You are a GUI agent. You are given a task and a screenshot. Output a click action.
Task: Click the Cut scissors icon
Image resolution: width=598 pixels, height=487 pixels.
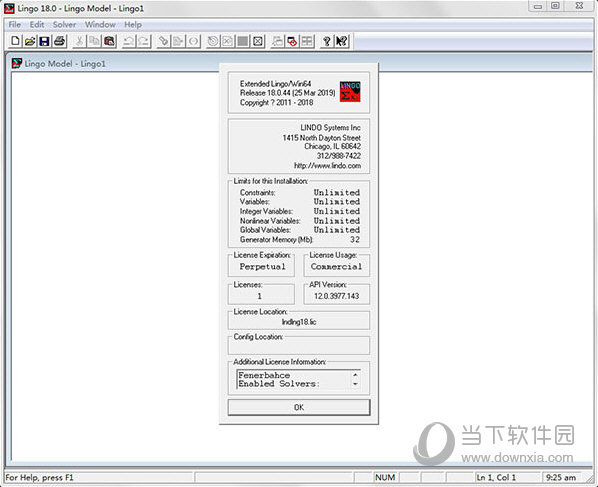[79, 41]
